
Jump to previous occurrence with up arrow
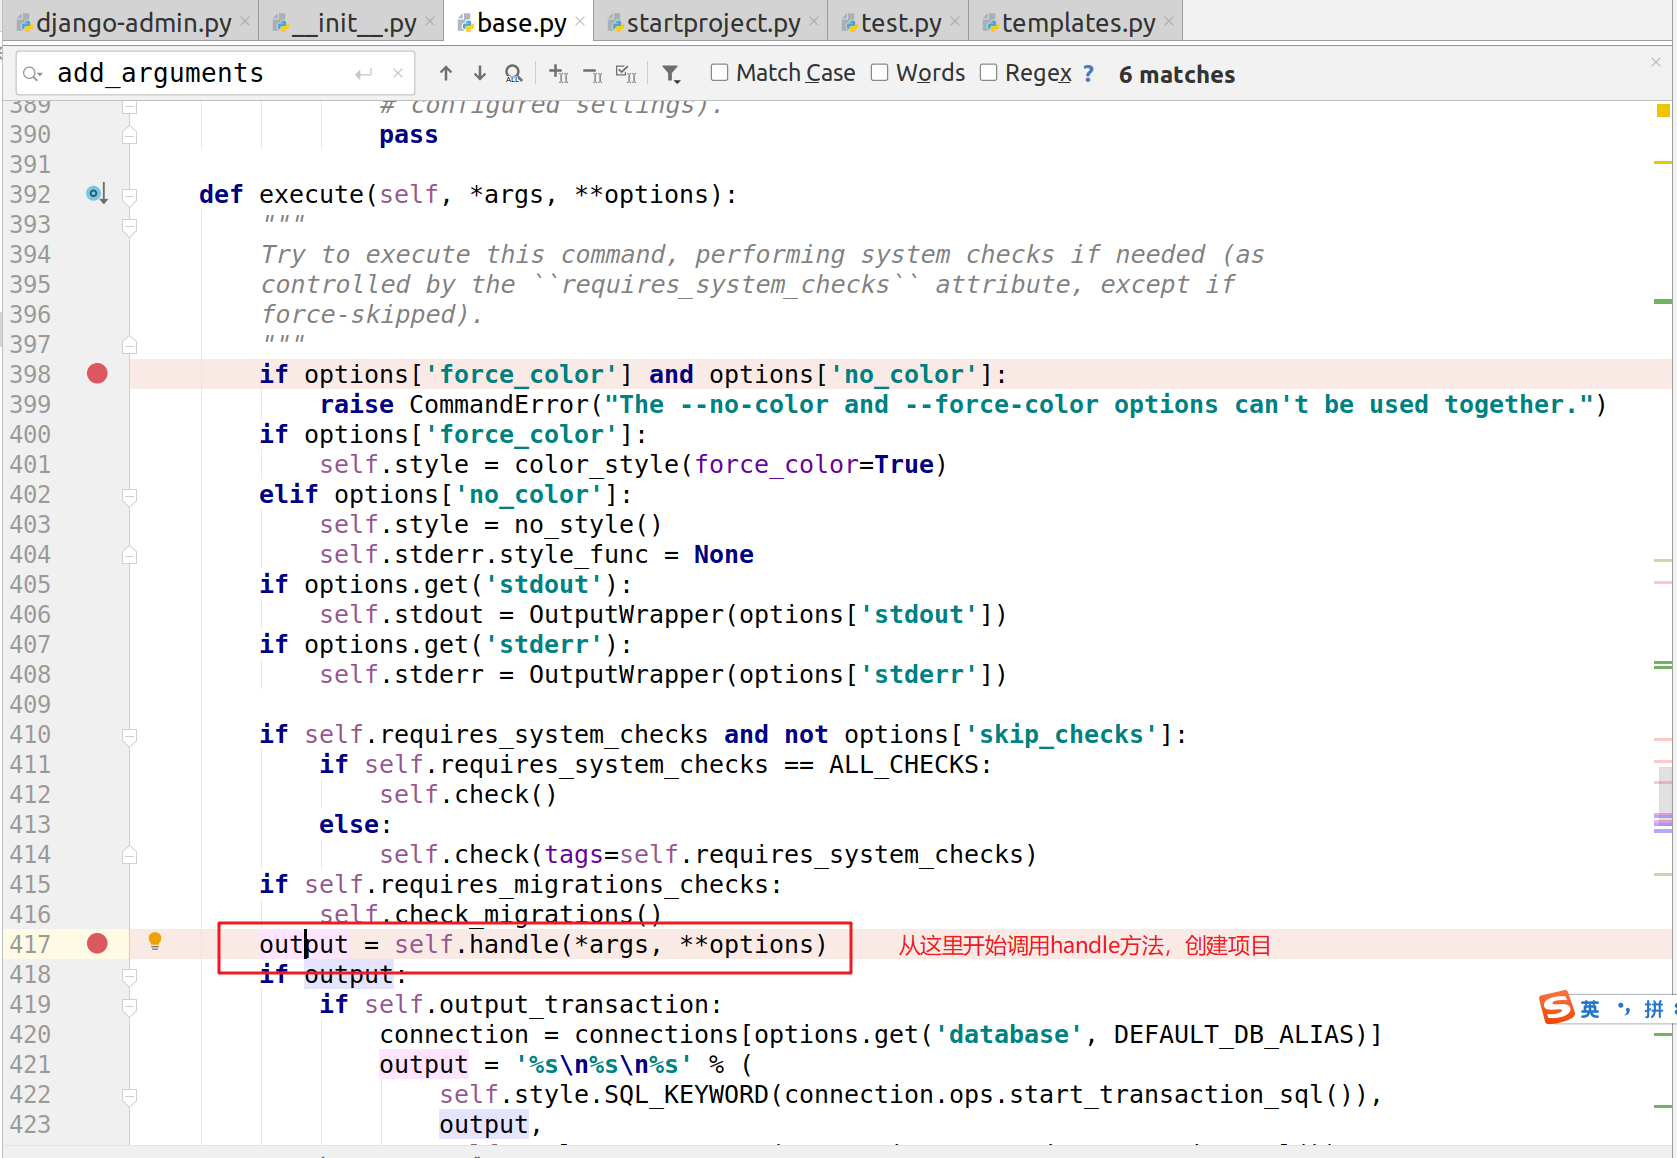coord(446,73)
